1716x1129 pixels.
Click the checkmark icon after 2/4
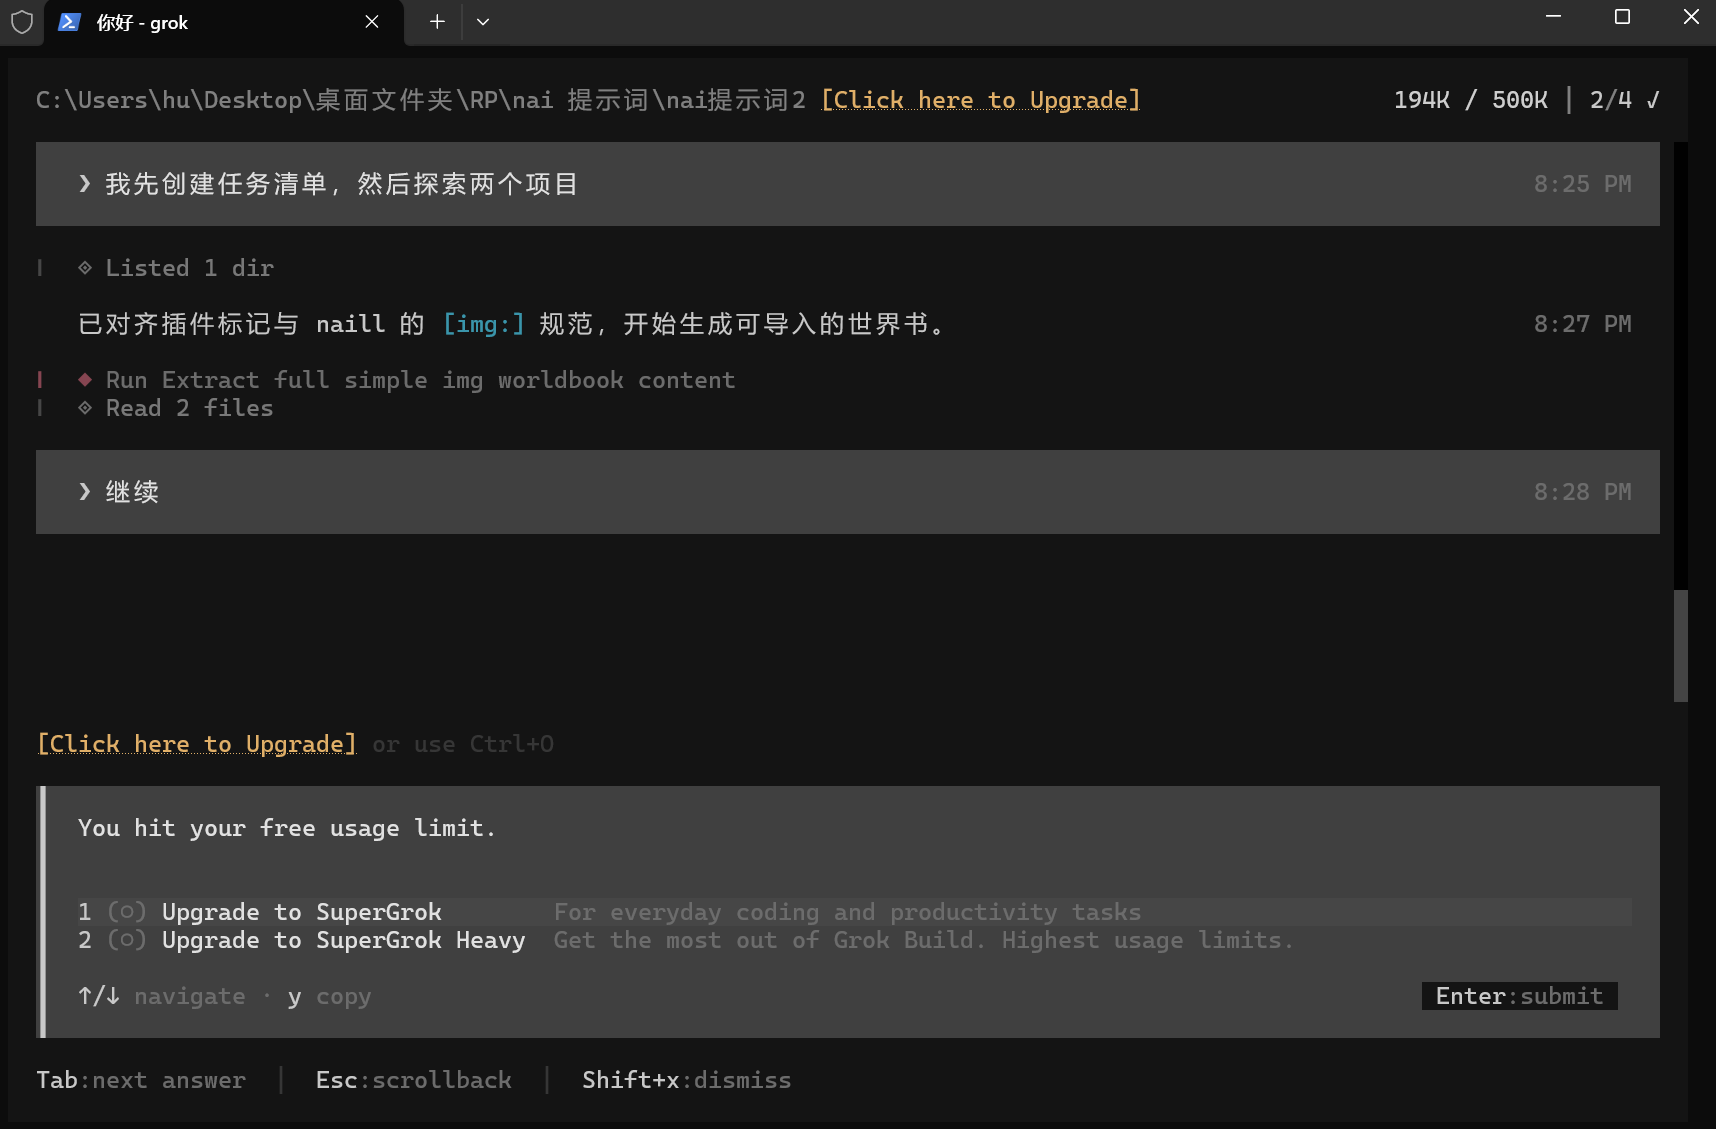(1653, 100)
